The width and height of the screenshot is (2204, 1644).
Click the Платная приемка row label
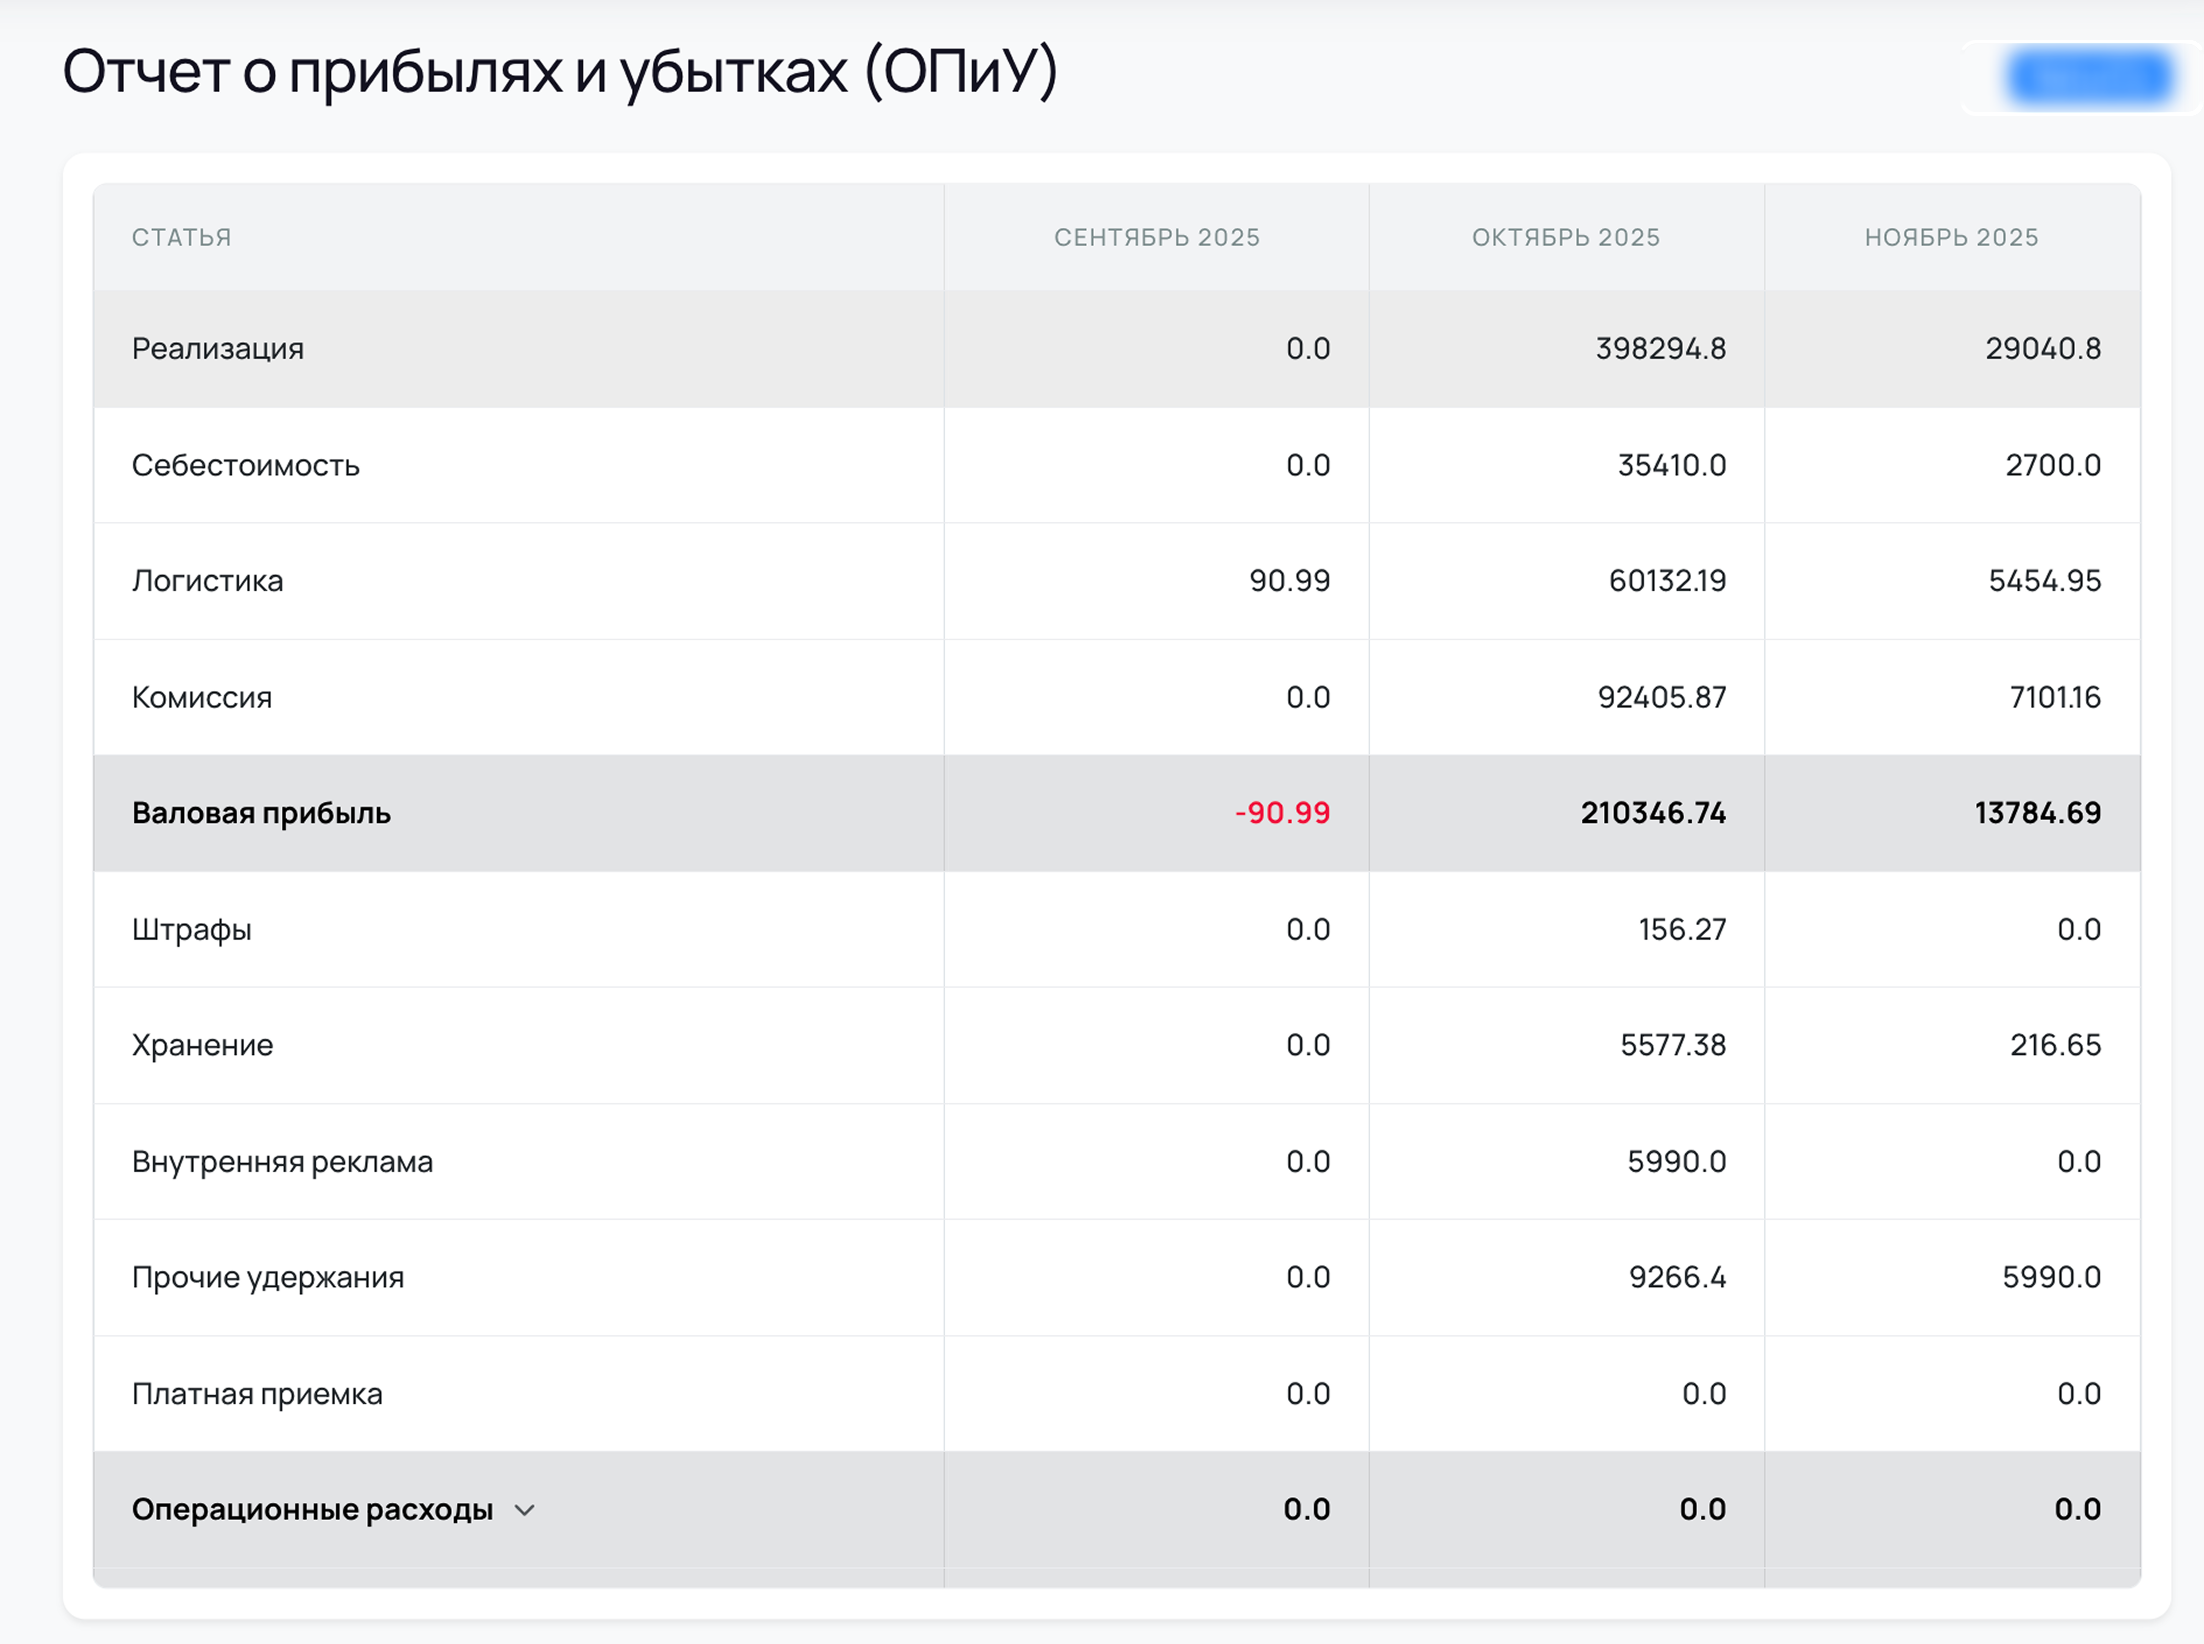(x=257, y=1393)
